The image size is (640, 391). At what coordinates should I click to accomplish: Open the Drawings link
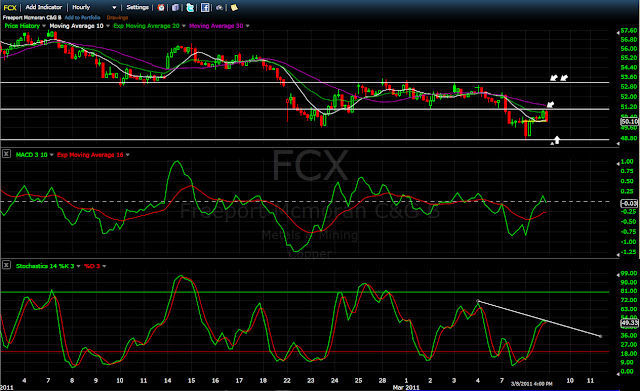[x=118, y=18]
